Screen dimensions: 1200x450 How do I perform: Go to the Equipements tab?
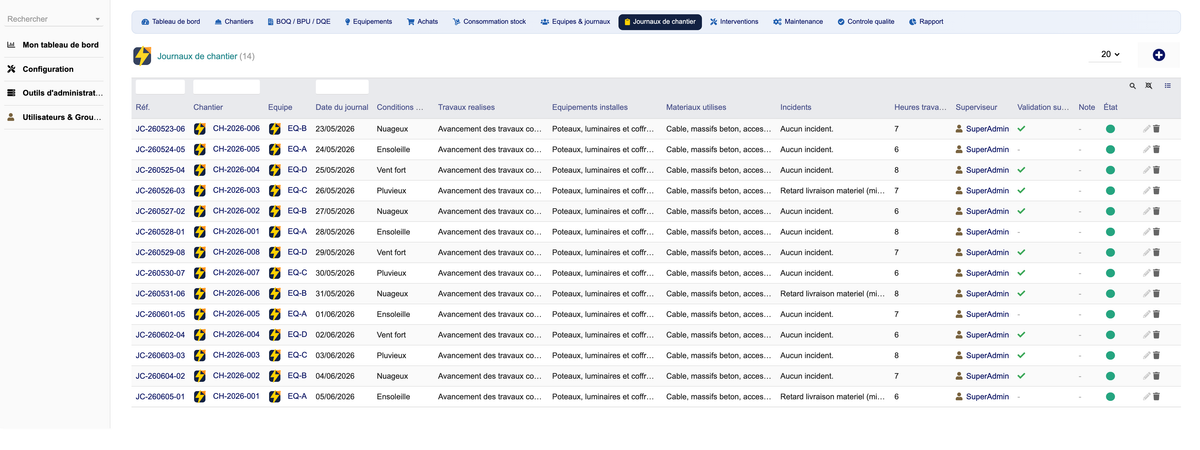pos(368,22)
